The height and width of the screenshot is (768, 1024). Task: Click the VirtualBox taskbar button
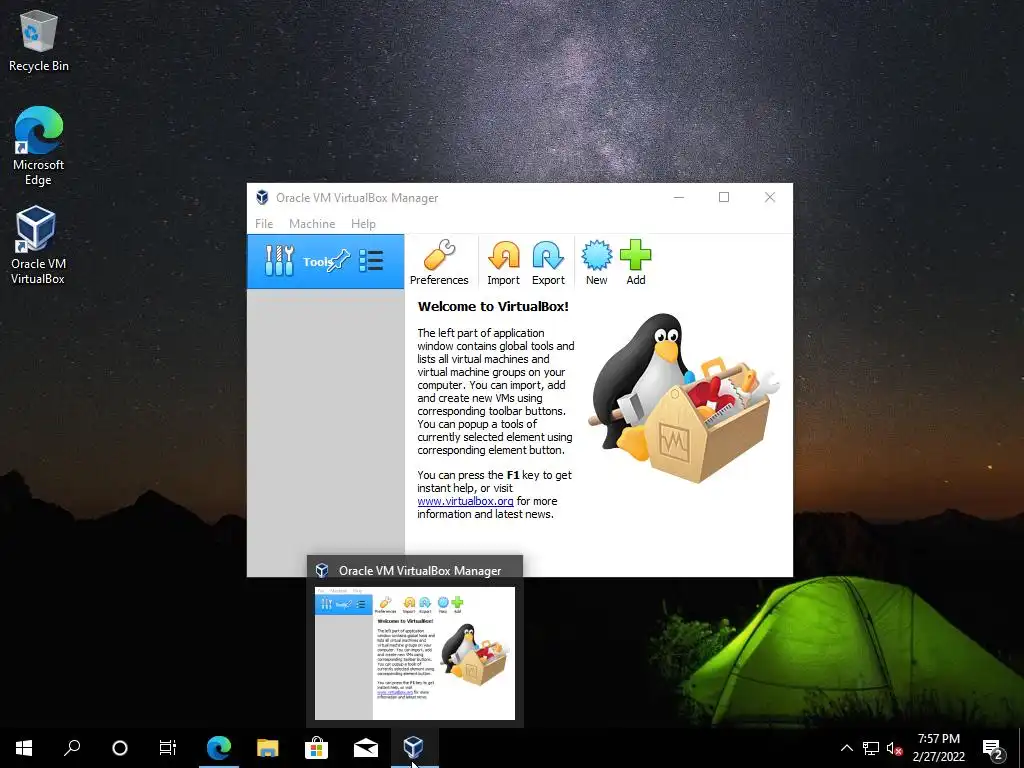tap(414, 747)
